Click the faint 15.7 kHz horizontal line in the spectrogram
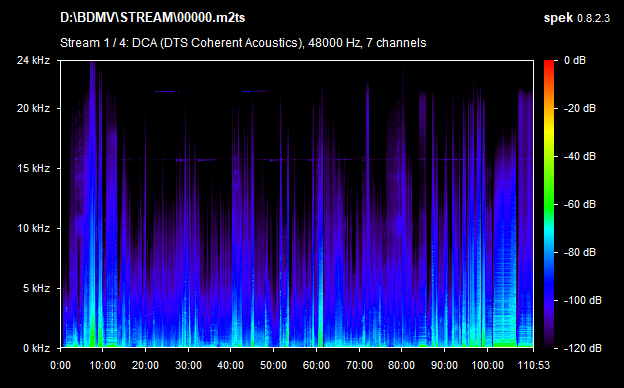 pyautogui.click(x=297, y=160)
